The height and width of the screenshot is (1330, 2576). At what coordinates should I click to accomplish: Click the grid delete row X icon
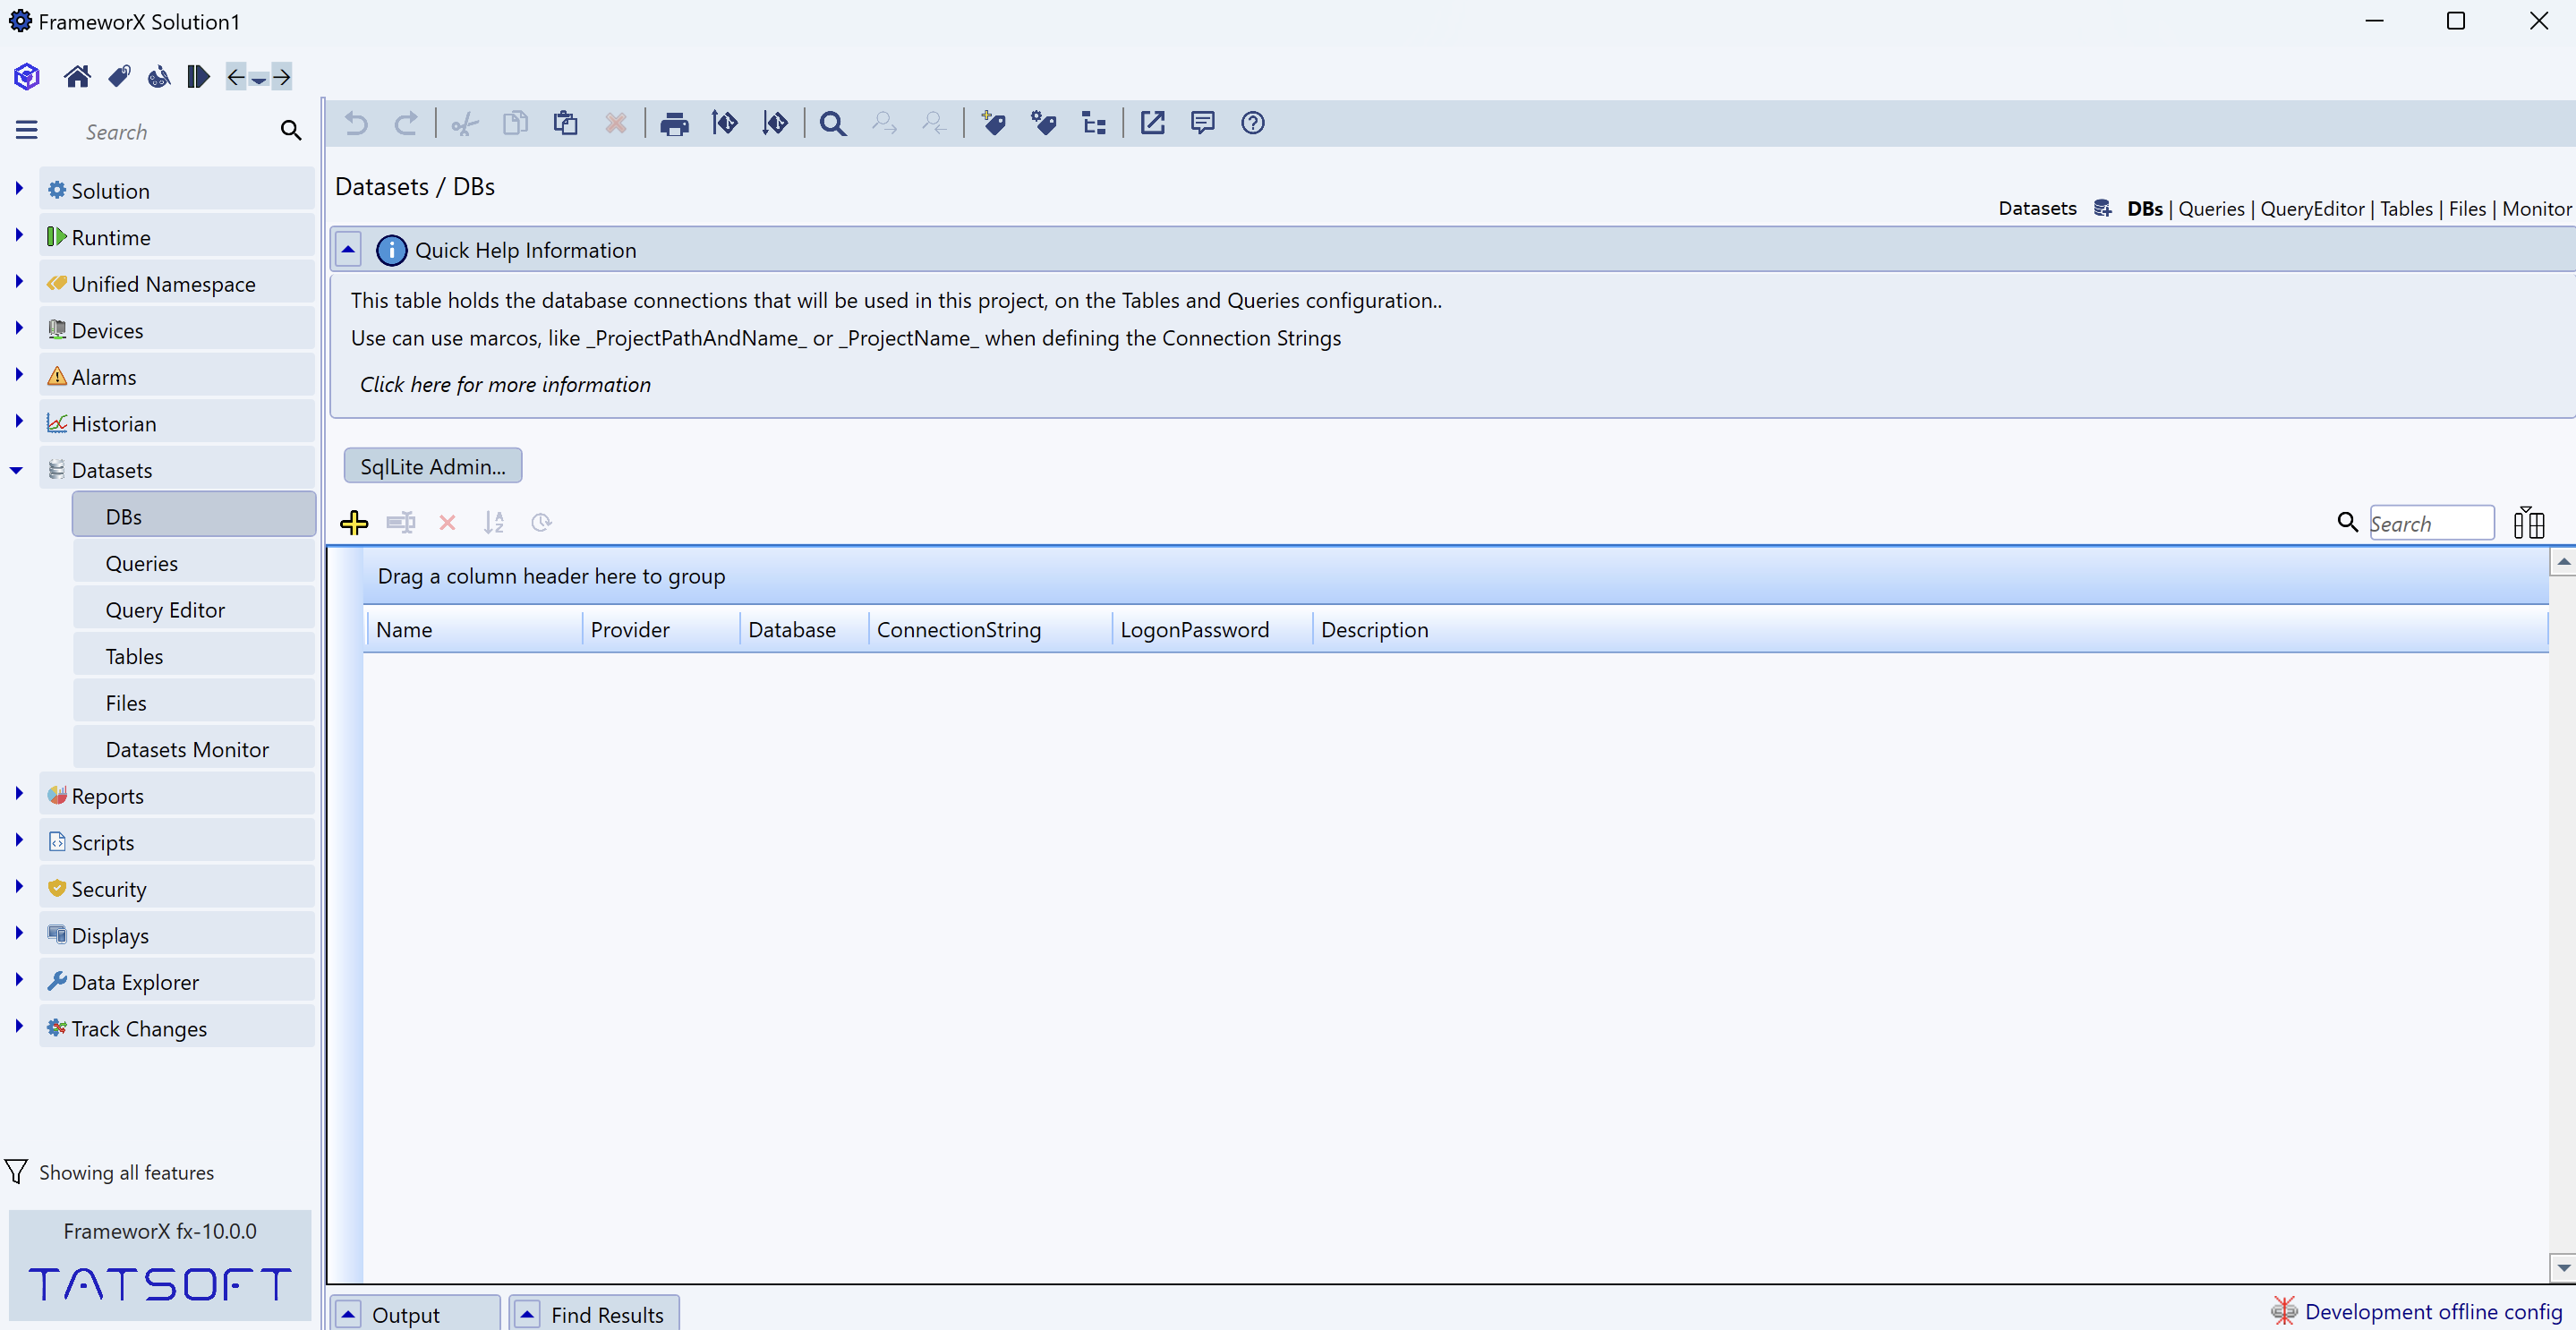pyautogui.click(x=447, y=522)
